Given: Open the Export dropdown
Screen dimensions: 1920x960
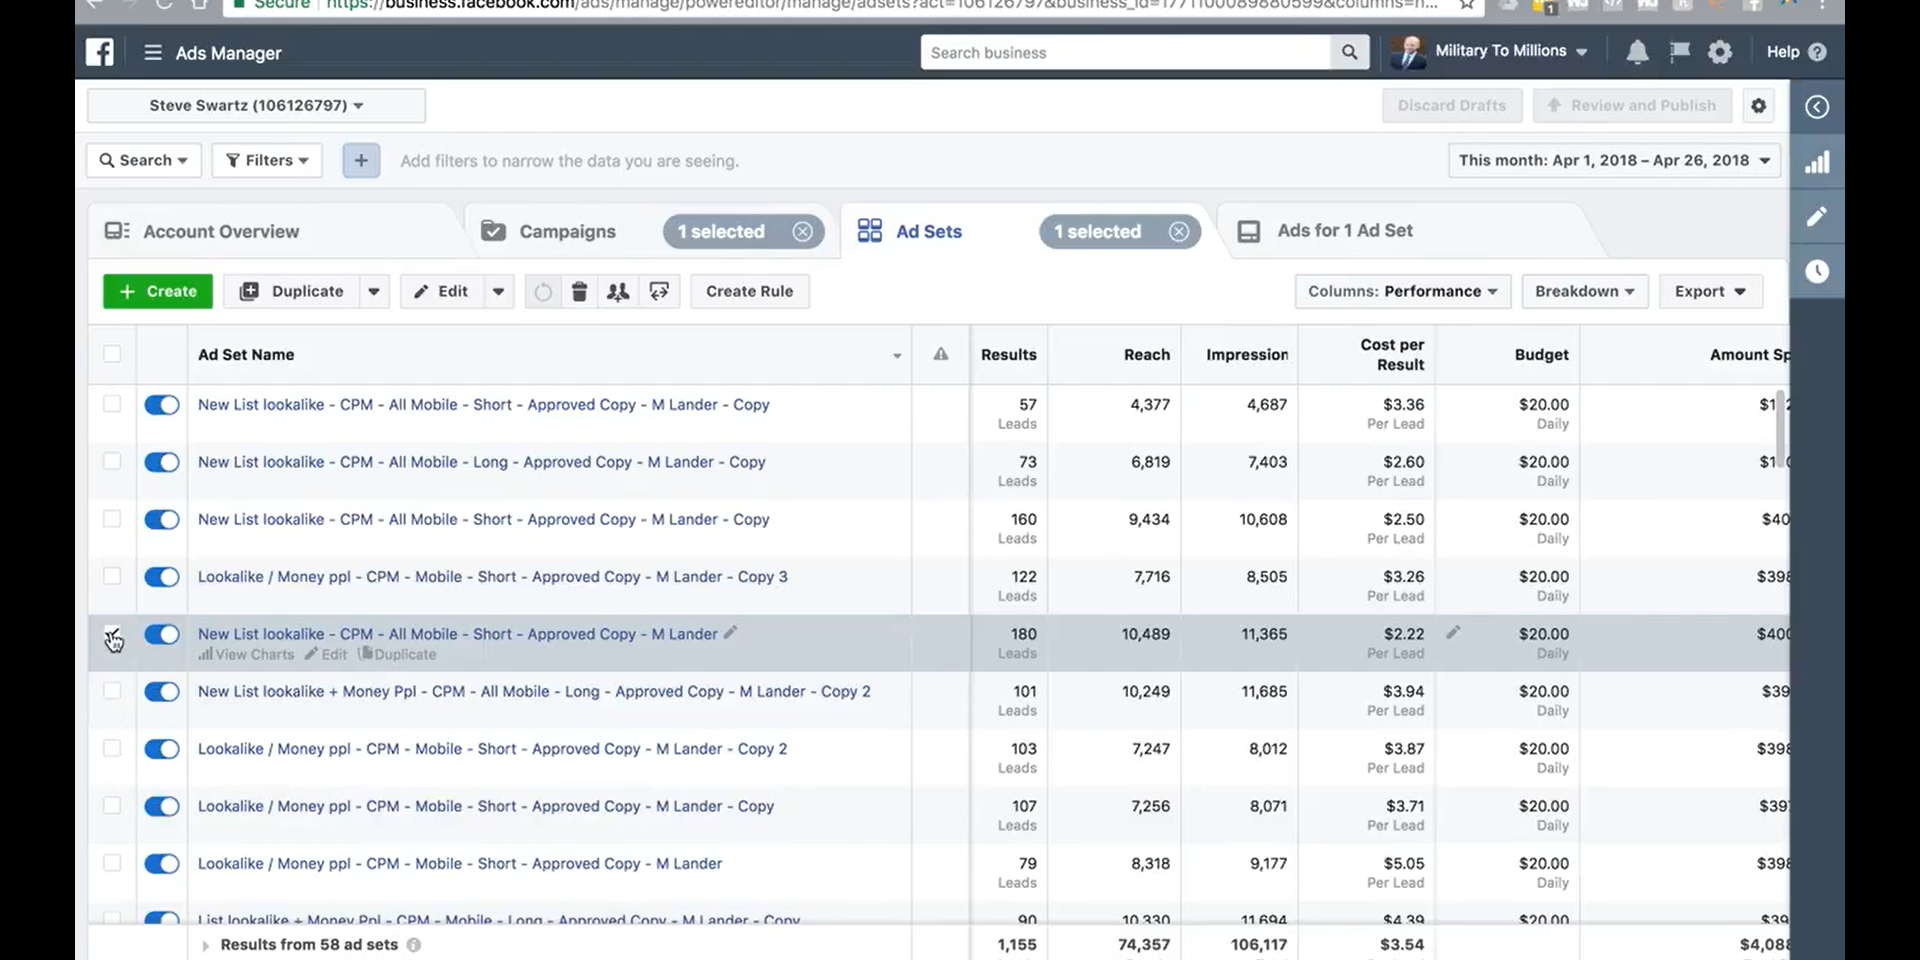Looking at the screenshot, I should pyautogui.click(x=1710, y=291).
